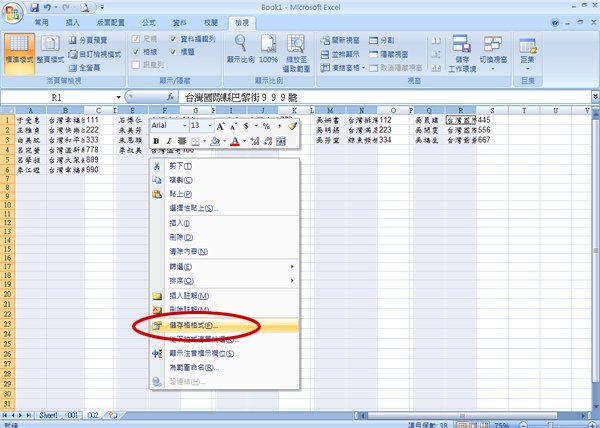Screen dimensions: 600x428
Task: Click font color red A in mini toolbar
Action: (235, 142)
